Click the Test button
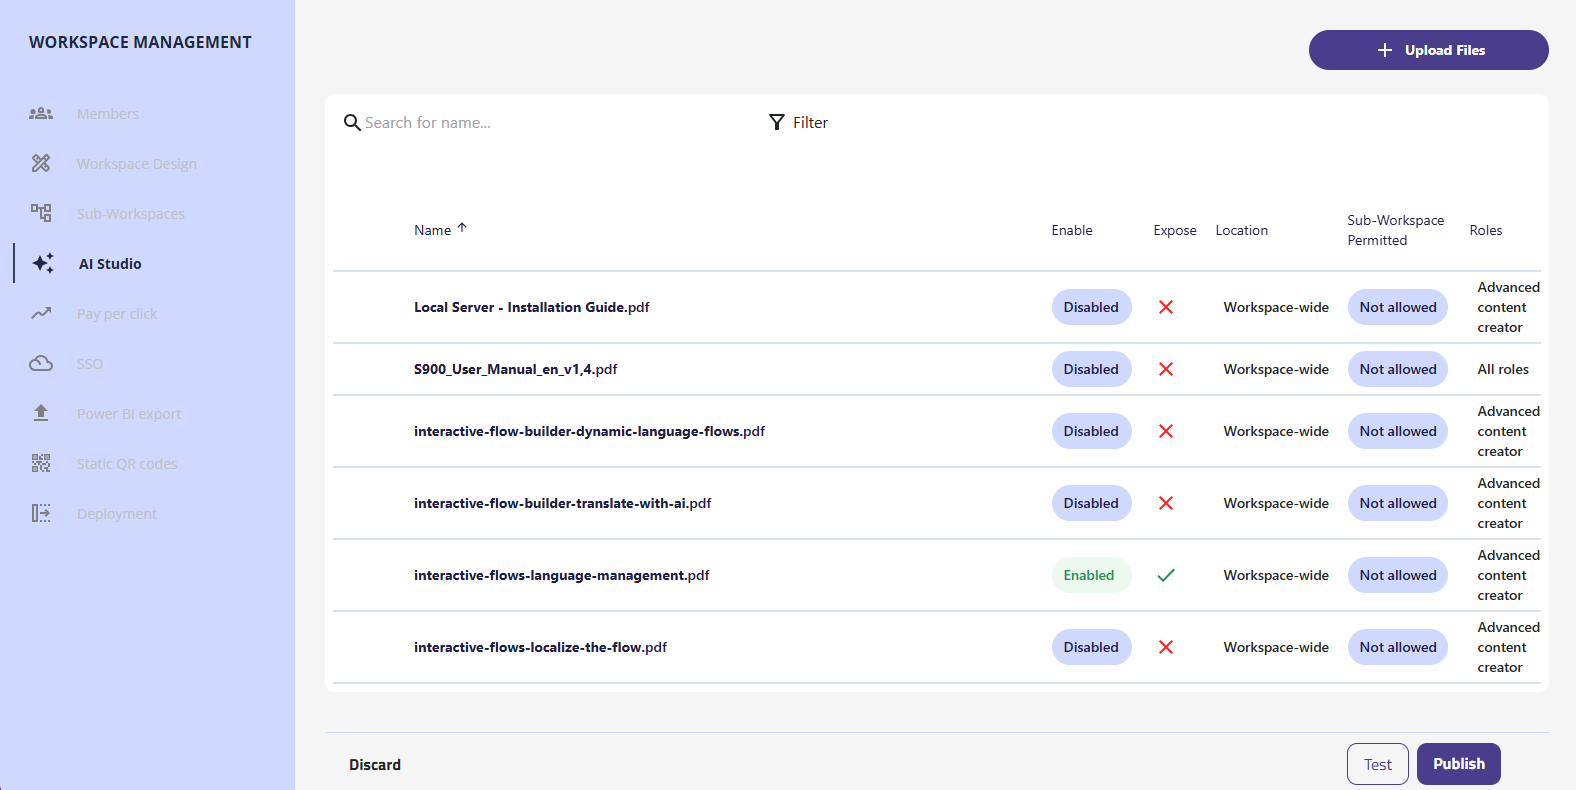The image size is (1576, 790). [1377, 764]
